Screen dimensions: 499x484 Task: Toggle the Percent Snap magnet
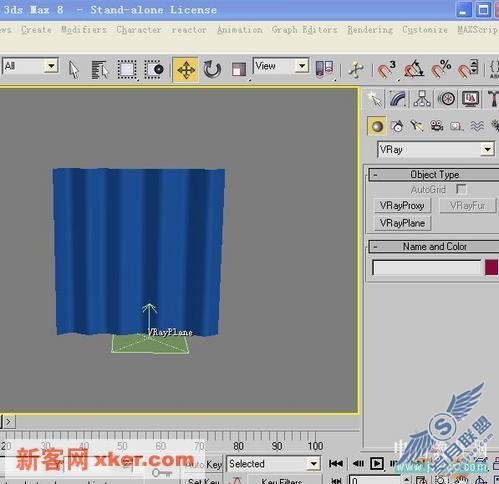[441, 69]
